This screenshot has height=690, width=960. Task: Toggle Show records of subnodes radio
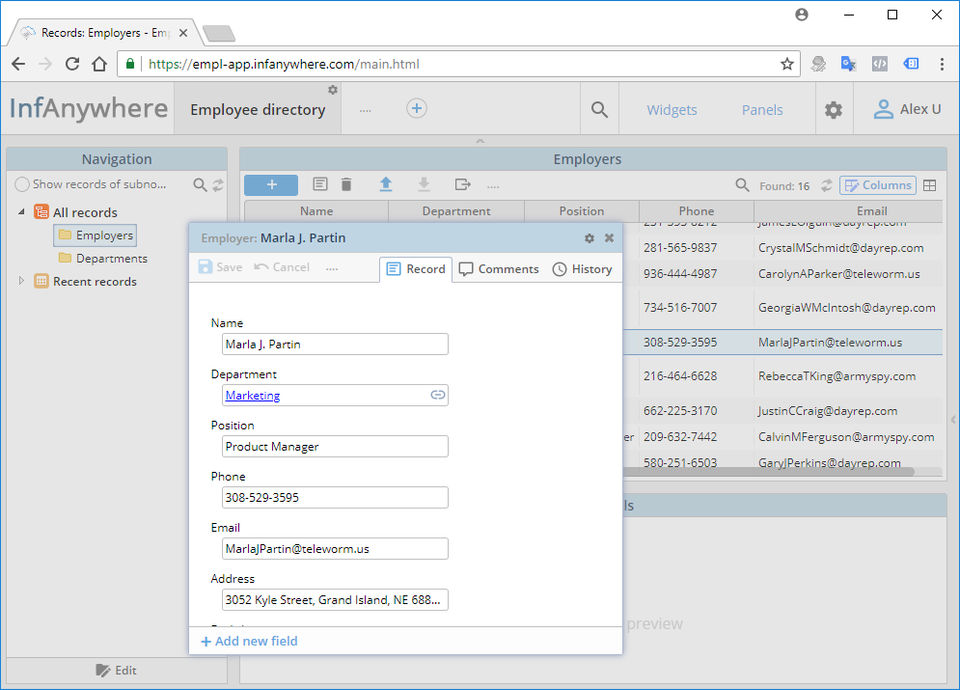[x=22, y=184]
